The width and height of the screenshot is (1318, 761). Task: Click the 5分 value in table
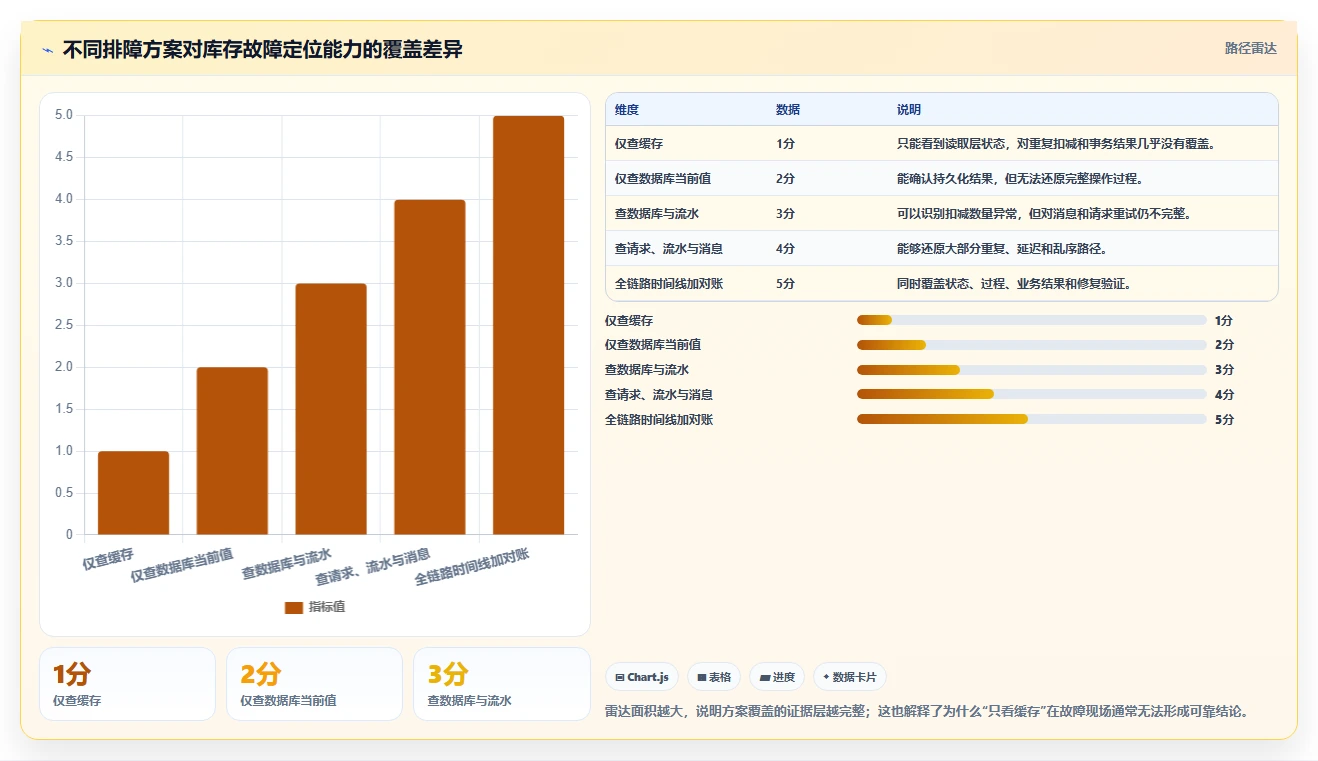[x=785, y=284]
